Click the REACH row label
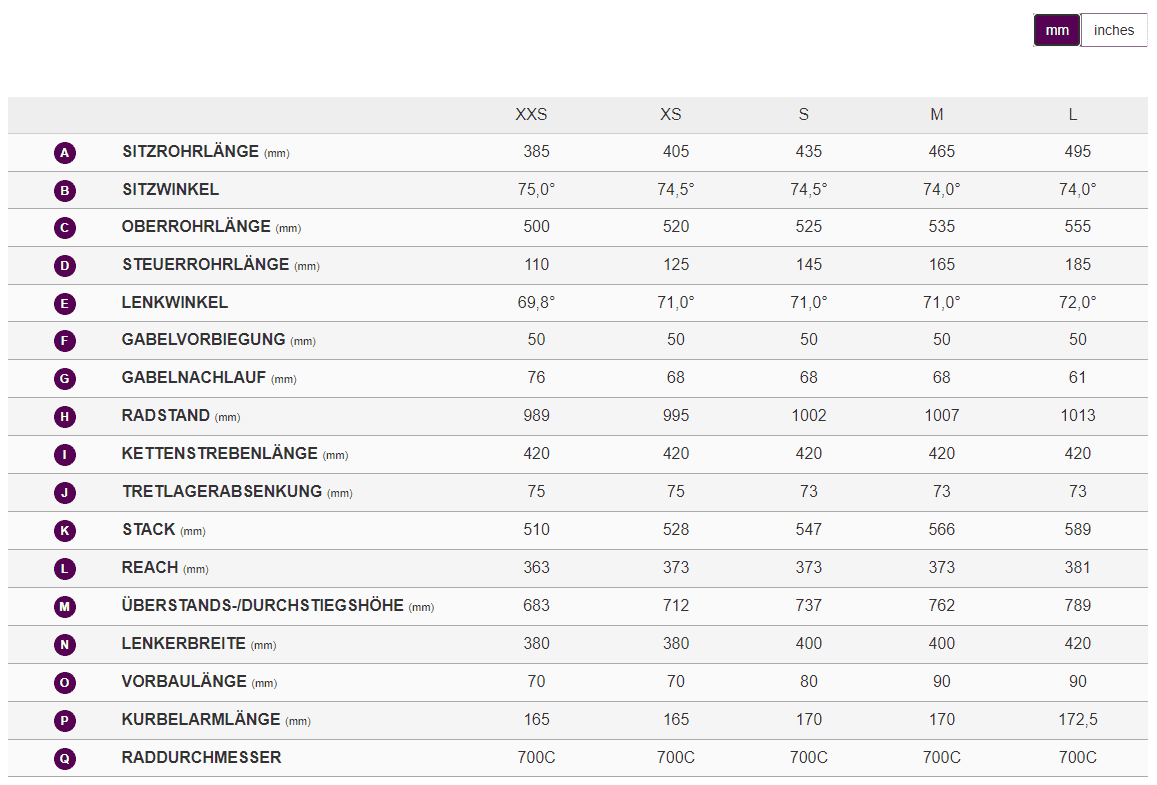The width and height of the screenshot is (1157, 785). pos(150,567)
